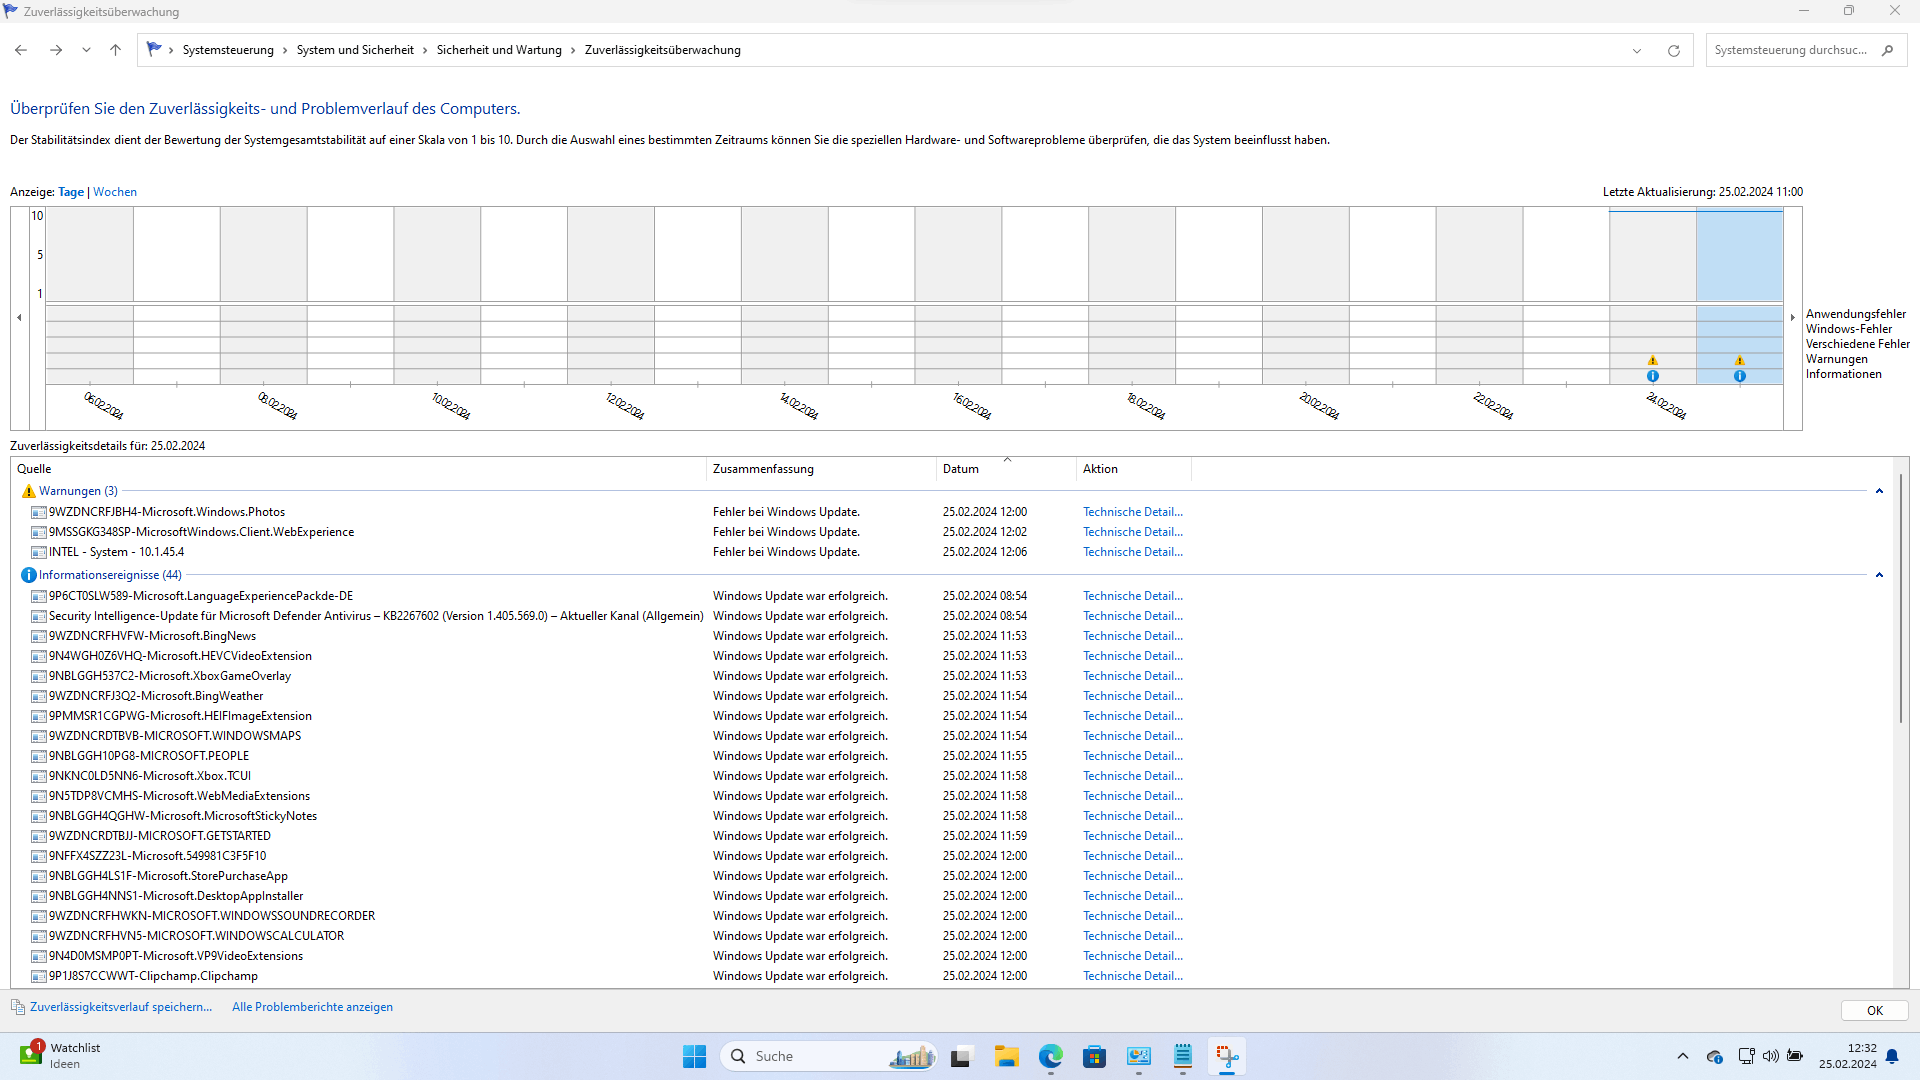Screen dimensions: 1920x1080
Task: Open the recent locations dropdown arrow
Action: click(x=86, y=50)
